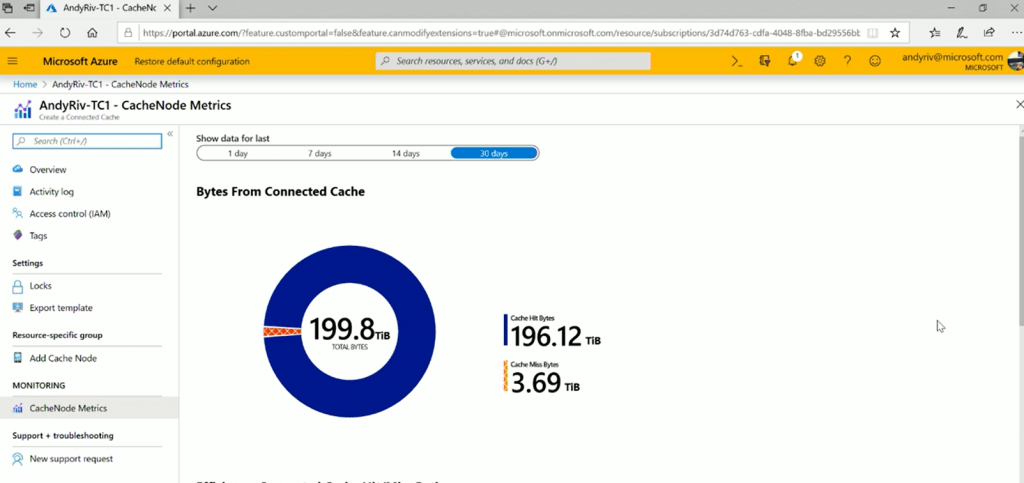Screen dimensions: 1024x483
Task: Collapse the left resource menu
Action: (170, 134)
